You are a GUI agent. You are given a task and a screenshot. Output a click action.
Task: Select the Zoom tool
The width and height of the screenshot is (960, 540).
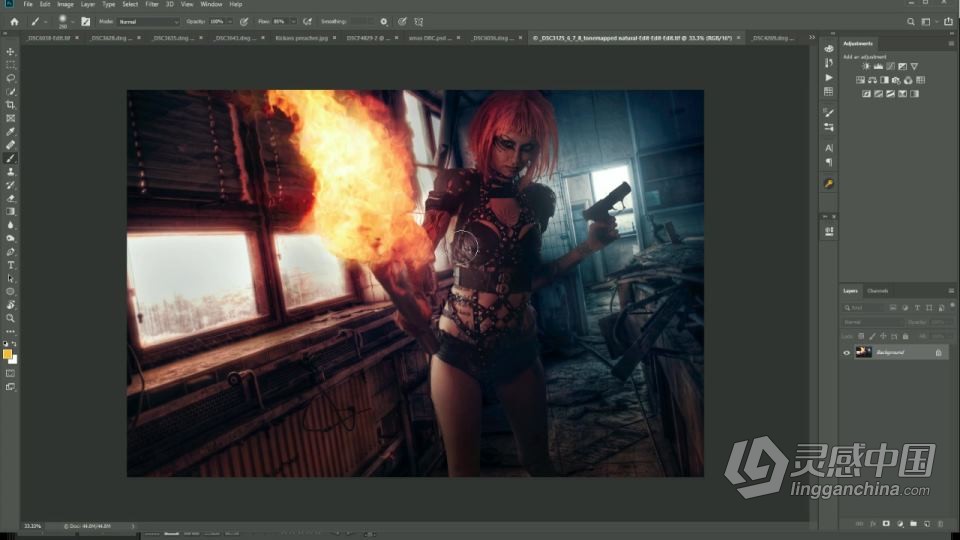[x=10, y=318]
